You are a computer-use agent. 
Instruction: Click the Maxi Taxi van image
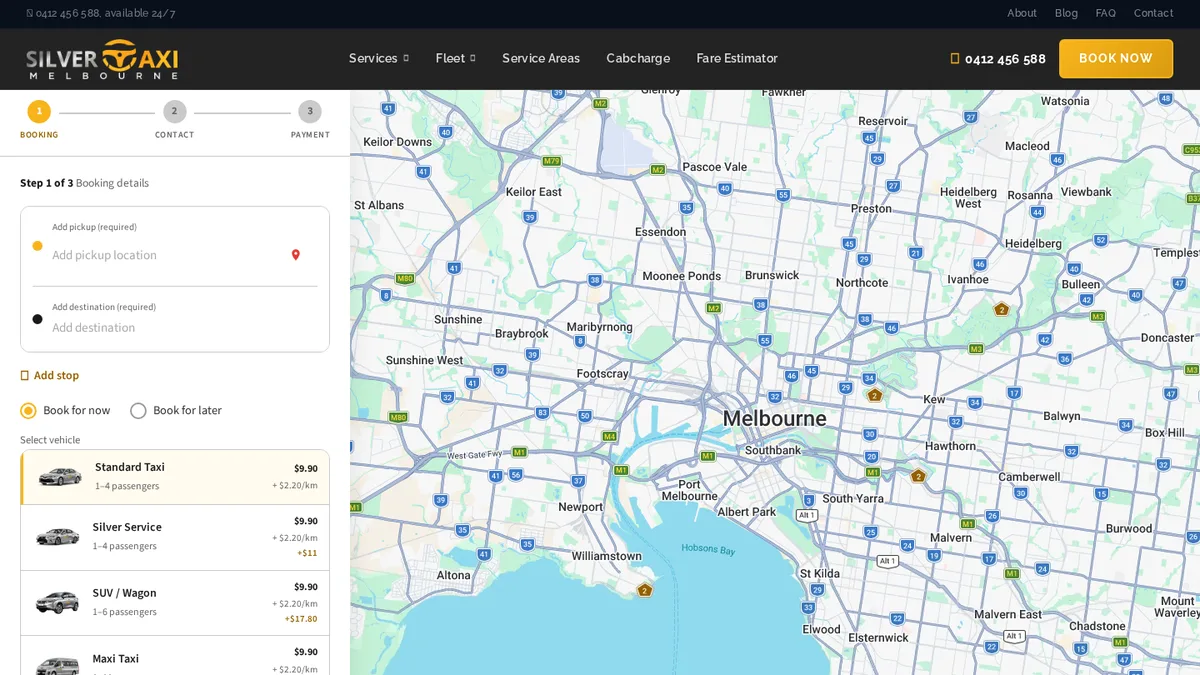click(x=58, y=664)
